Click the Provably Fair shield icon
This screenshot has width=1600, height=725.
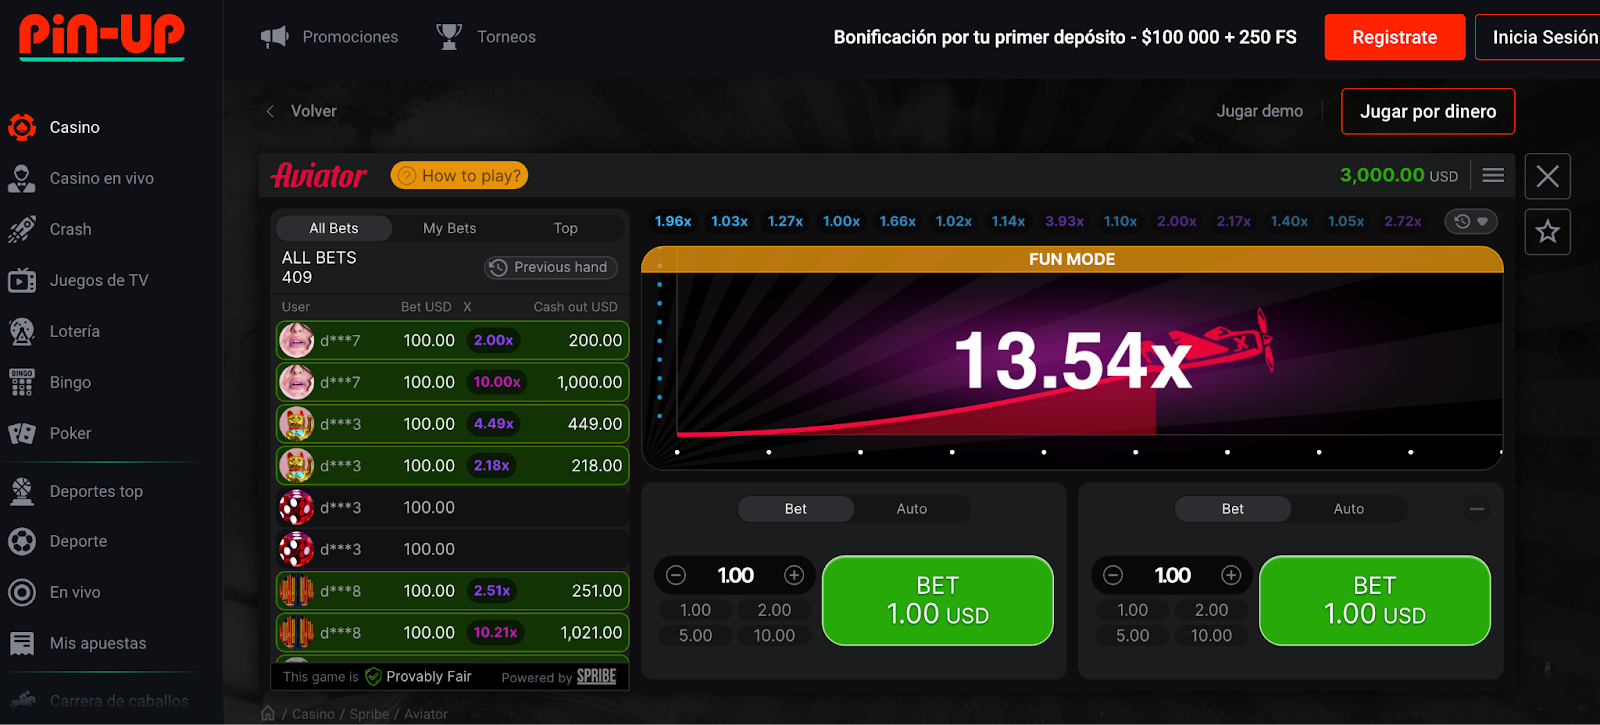pyautogui.click(x=373, y=677)
